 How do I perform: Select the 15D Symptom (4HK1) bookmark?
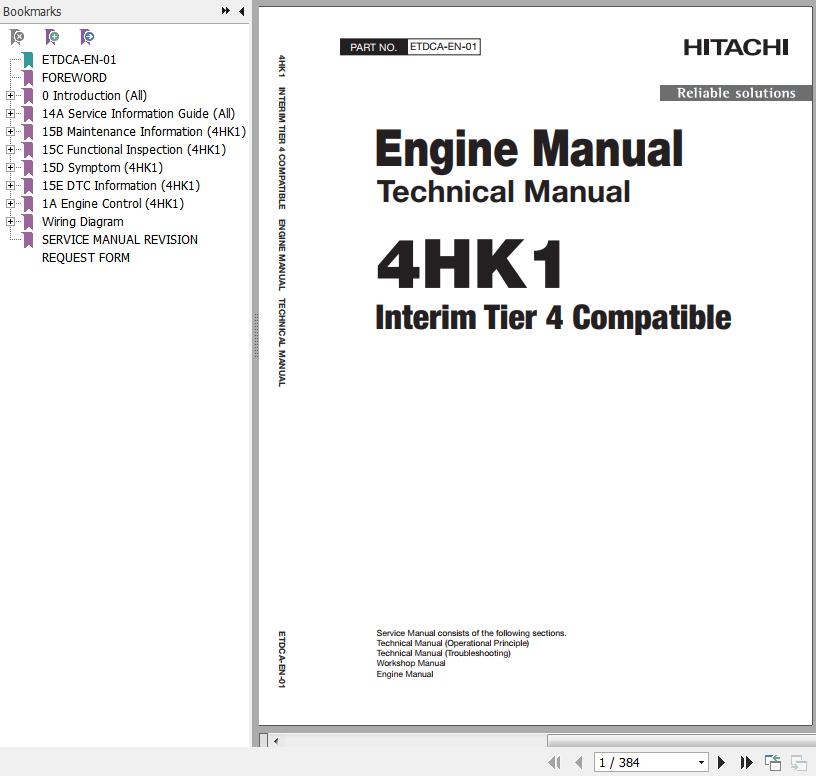coord(103,168)
